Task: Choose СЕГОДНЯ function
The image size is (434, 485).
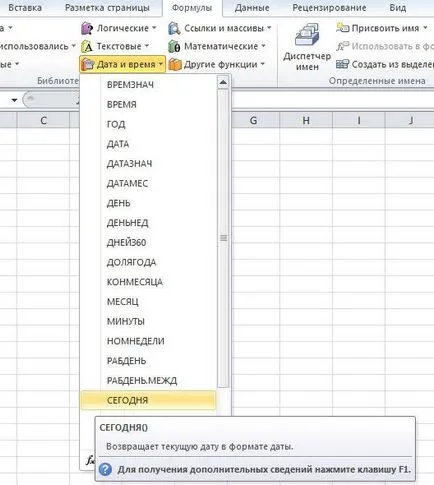Action: tap(149, 400)
